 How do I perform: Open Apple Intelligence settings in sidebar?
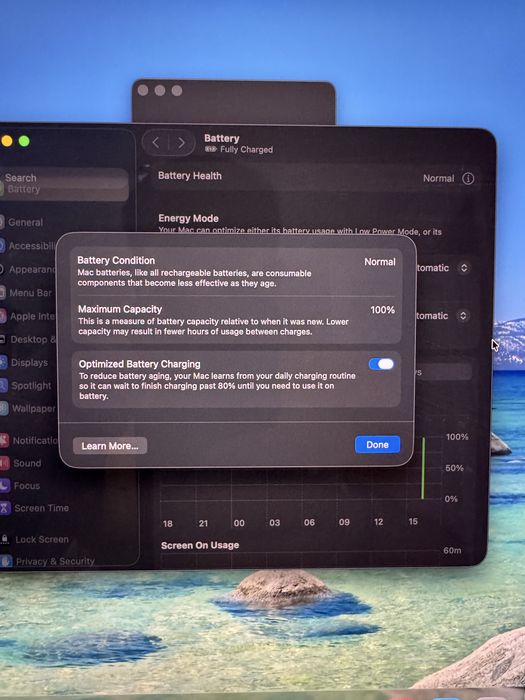tap(28, 316)
